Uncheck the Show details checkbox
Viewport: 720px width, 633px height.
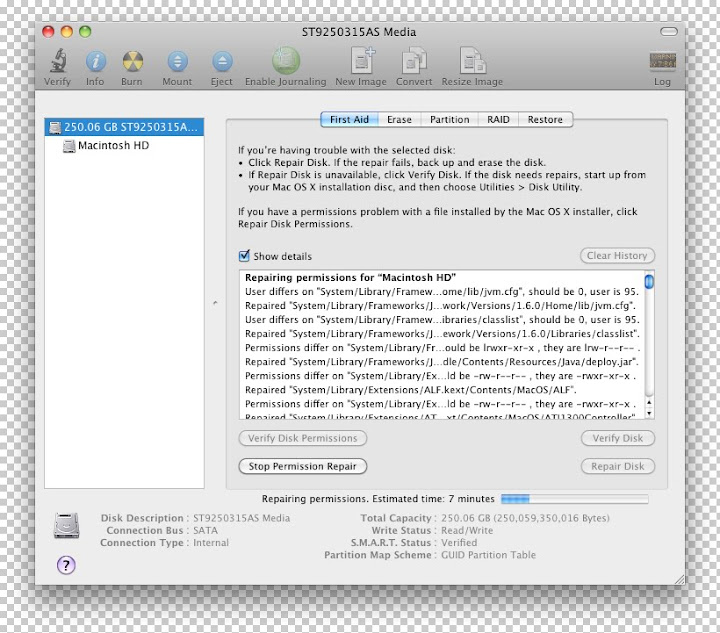click(244, 256)
